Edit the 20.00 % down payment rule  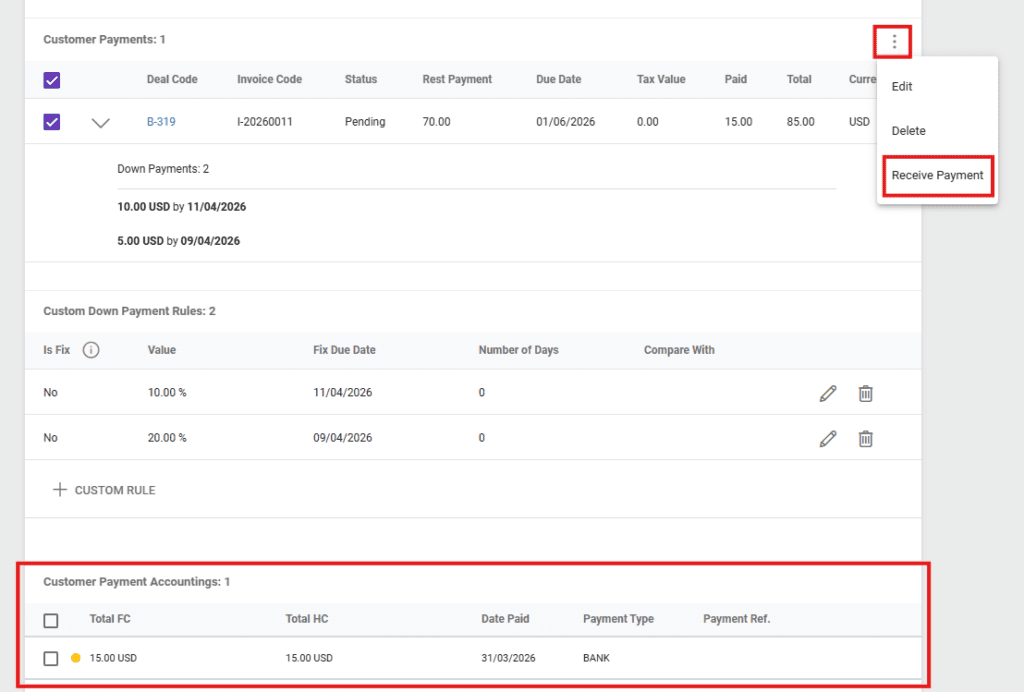pyautogui.click(x=827, y=438)
